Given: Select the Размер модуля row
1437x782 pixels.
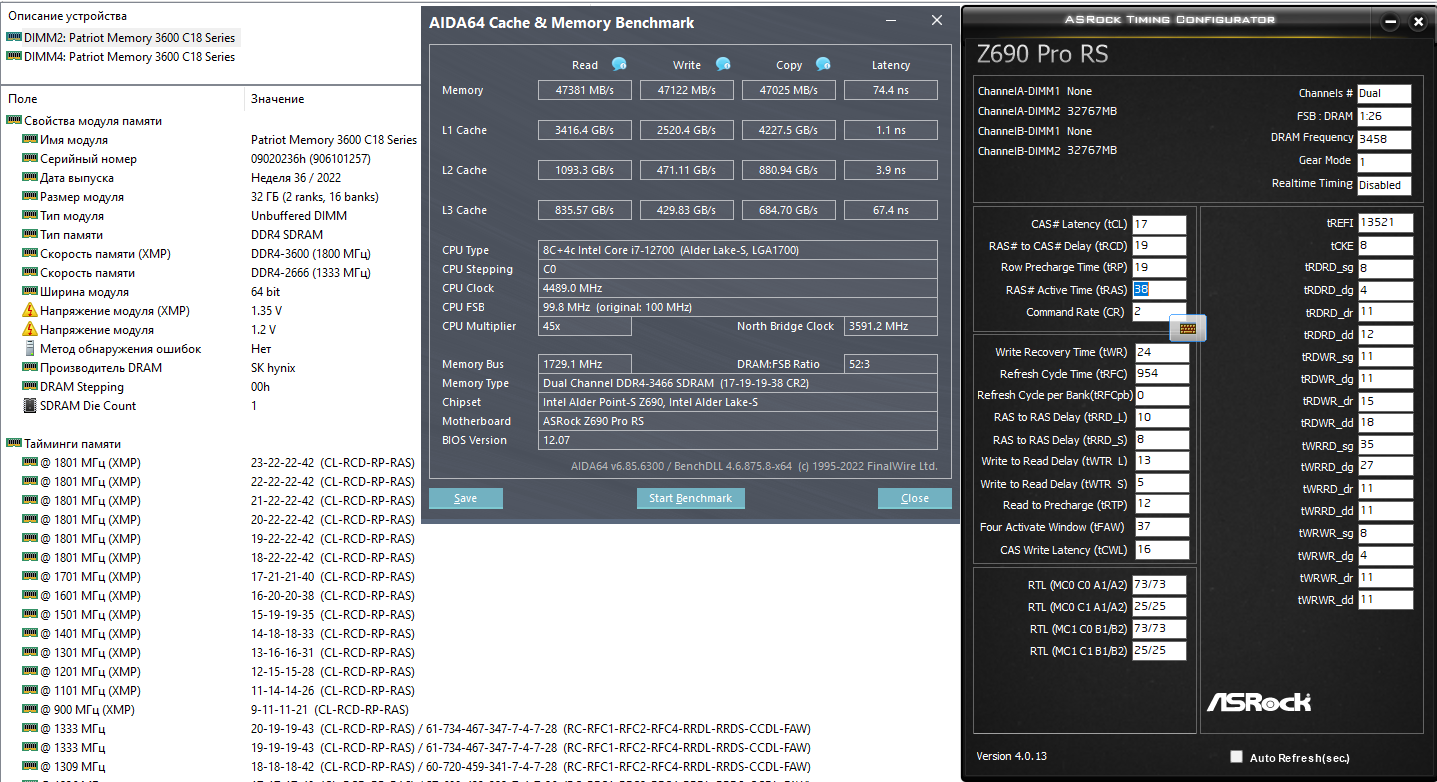Looking at the screenshot, I should [210, 197].
